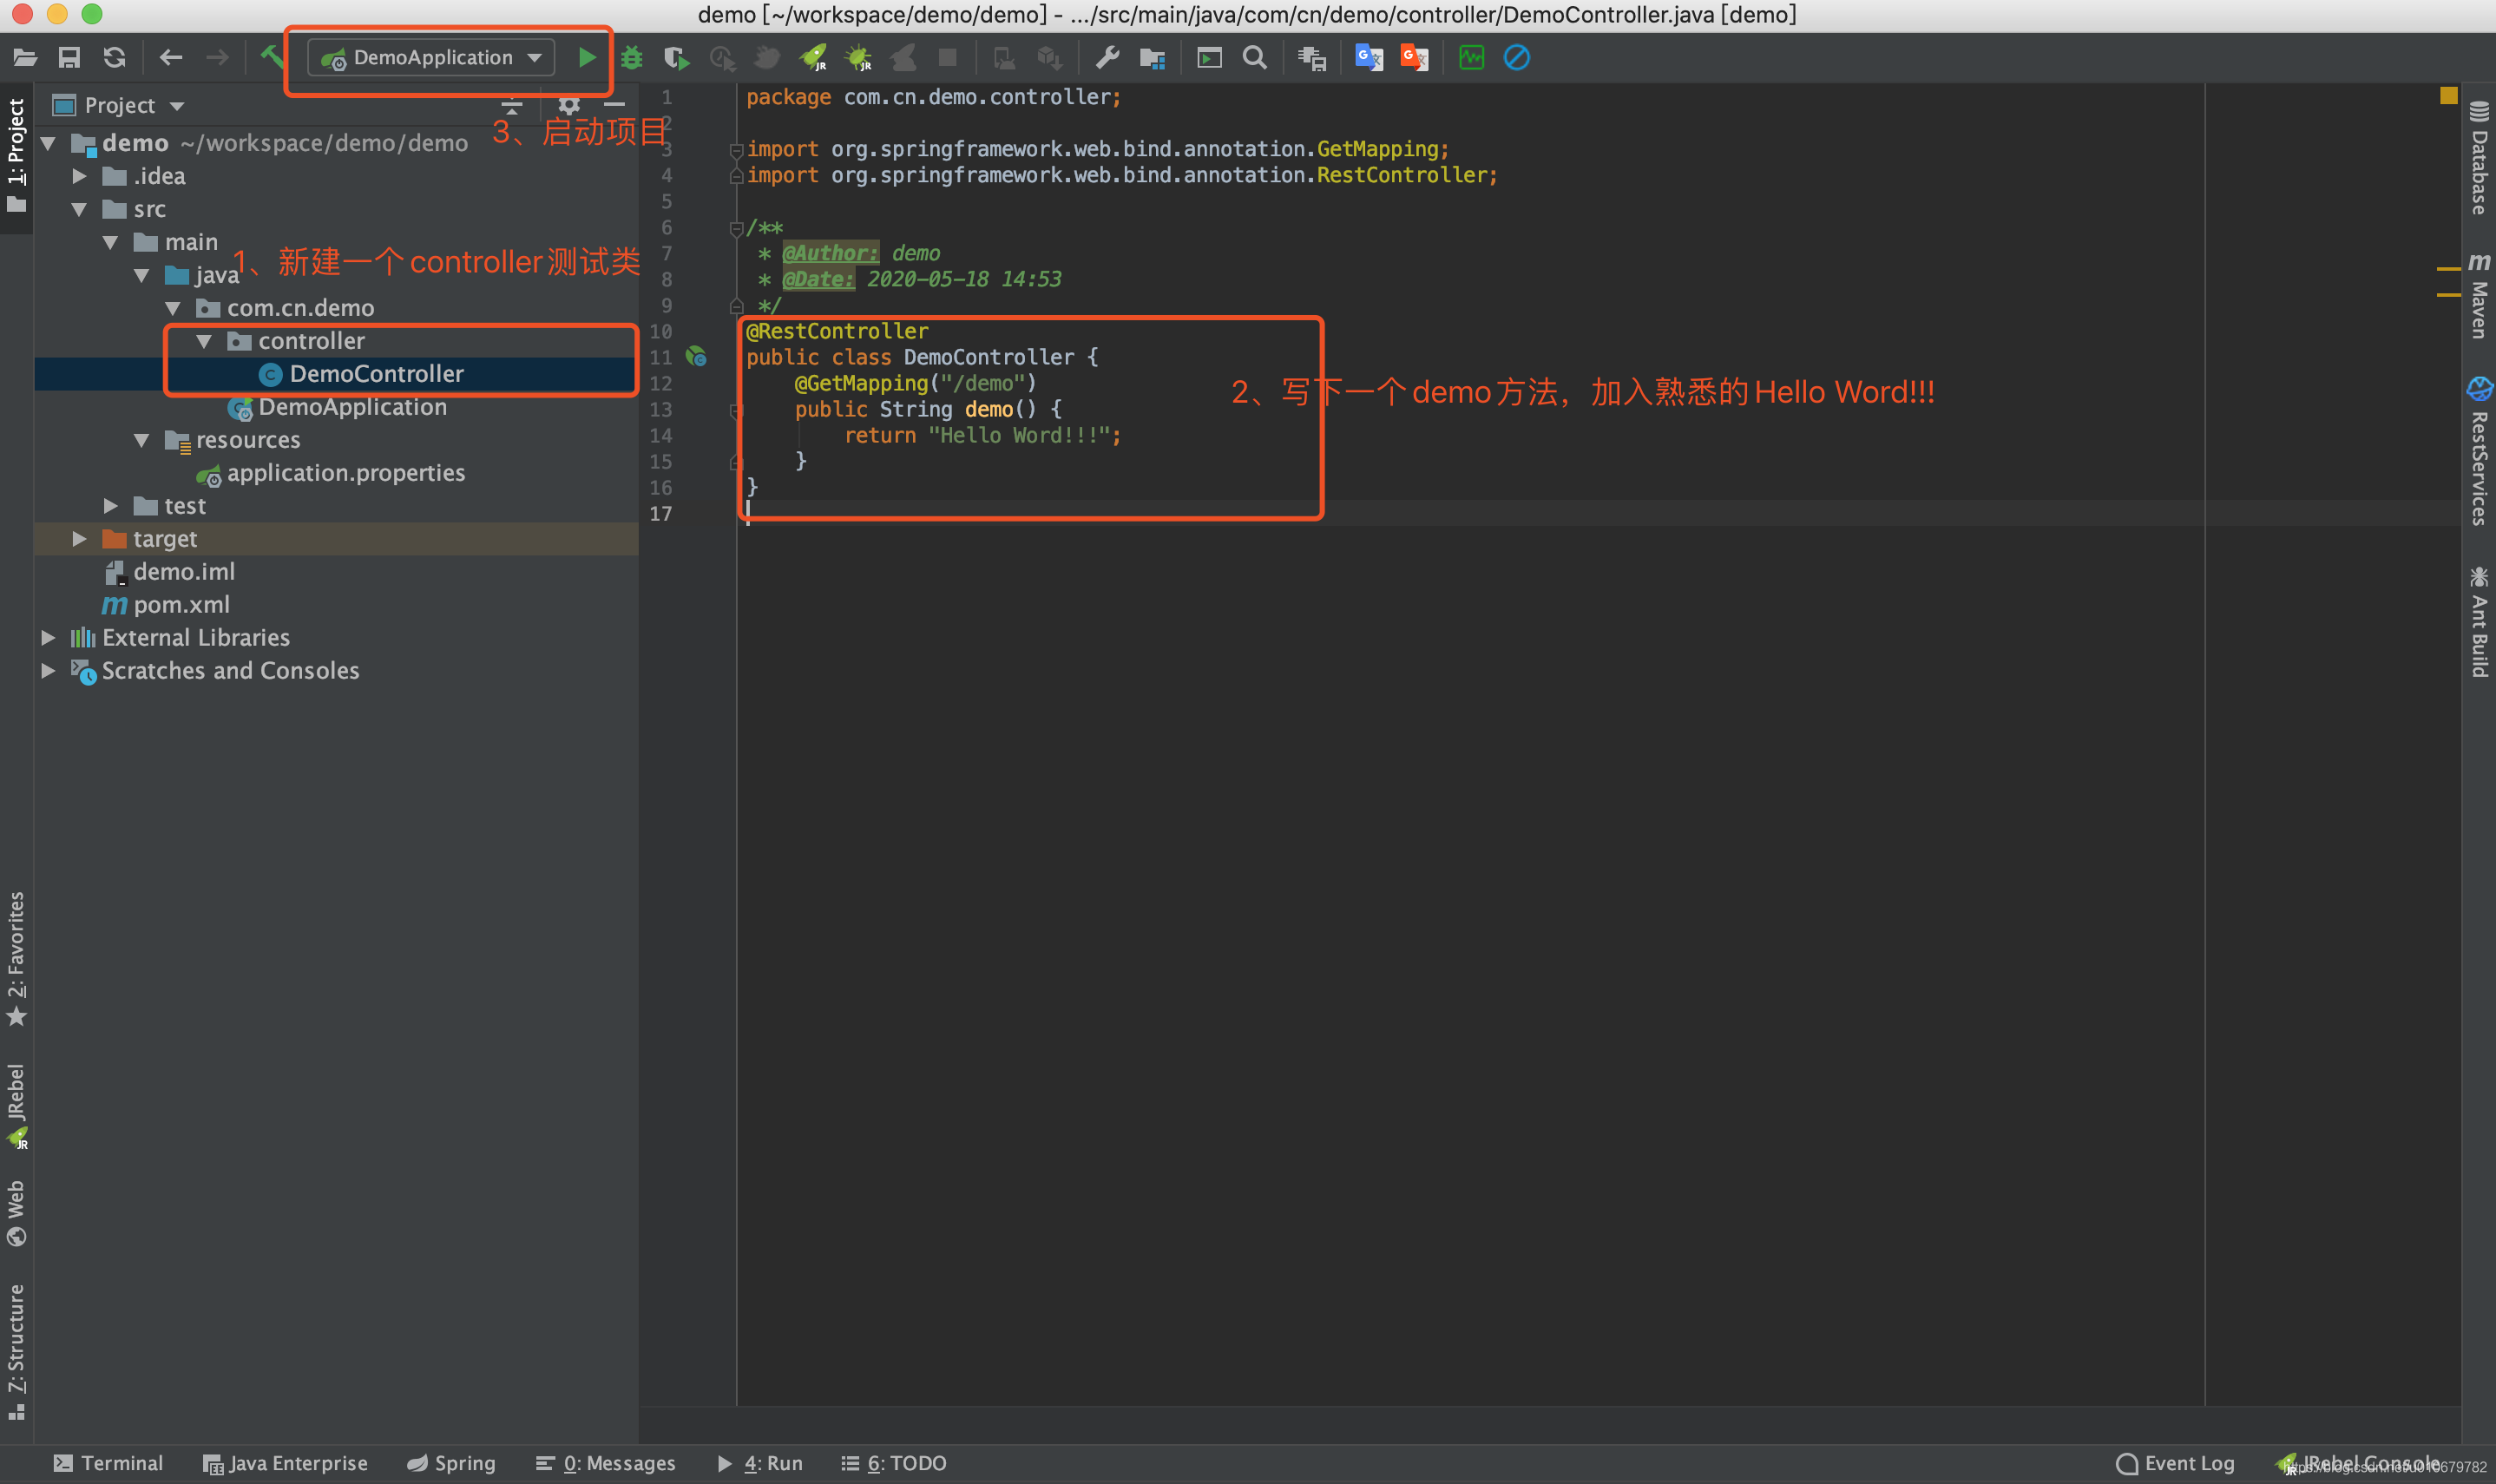Click the green monitor waveform toolbar icon

[1471, 58]
